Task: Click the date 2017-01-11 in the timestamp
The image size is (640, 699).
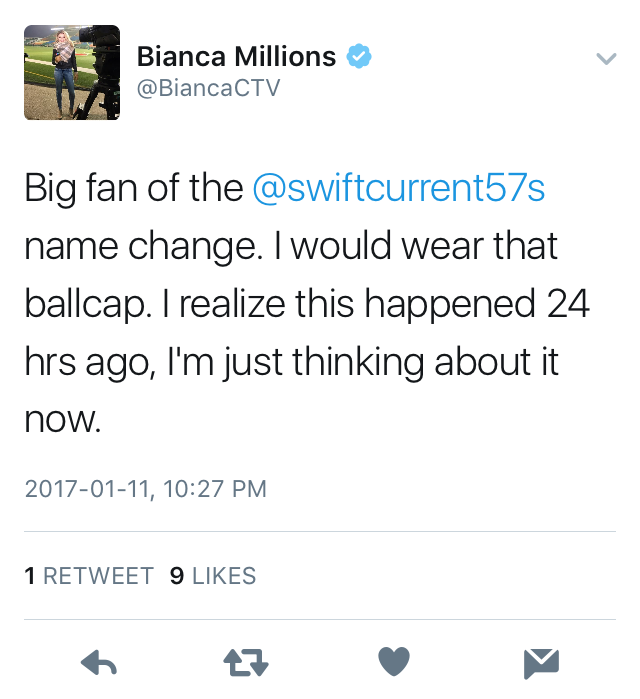Action: pyautogui.click(x=85, y=489)
